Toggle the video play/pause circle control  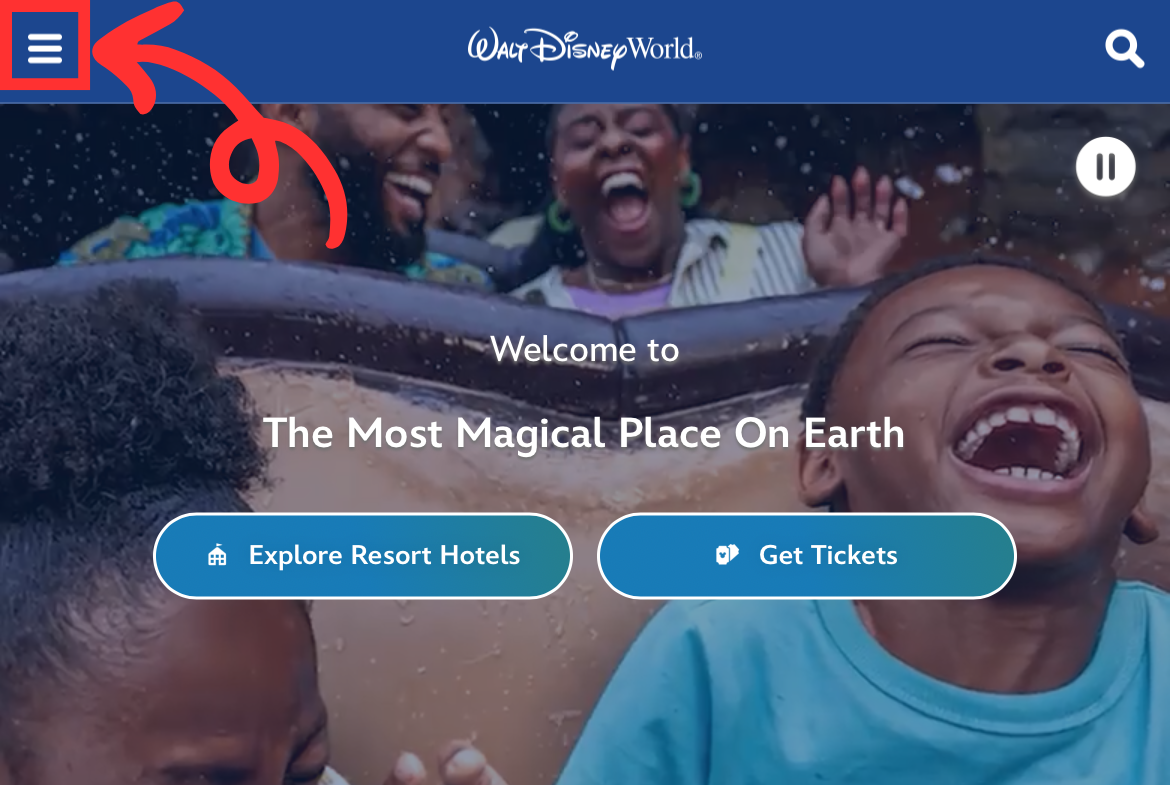(1106, 166)
